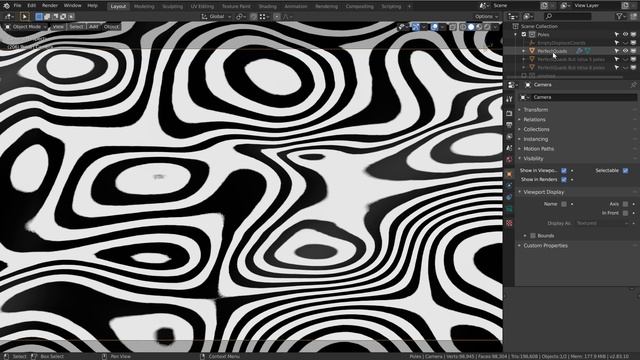
Task: Open the File menu
Action: click(x=17, y=6)
